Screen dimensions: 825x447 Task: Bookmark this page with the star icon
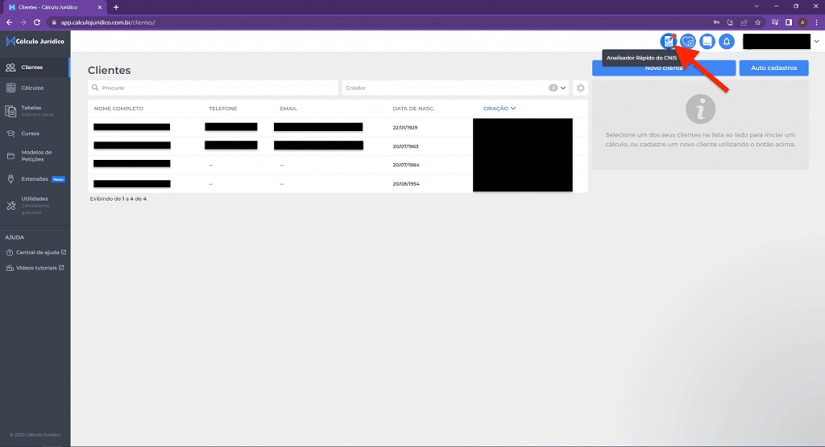(x=758, y=22)
